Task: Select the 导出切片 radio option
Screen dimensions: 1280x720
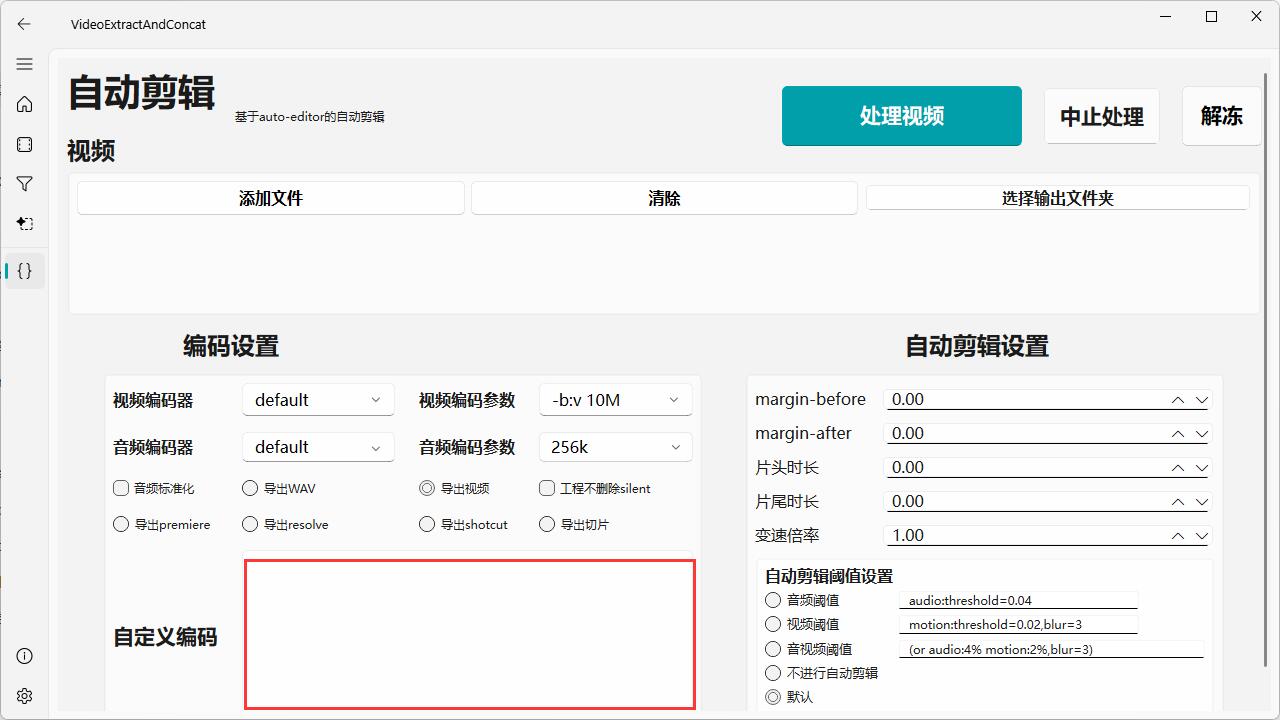Action: (547, 524)
